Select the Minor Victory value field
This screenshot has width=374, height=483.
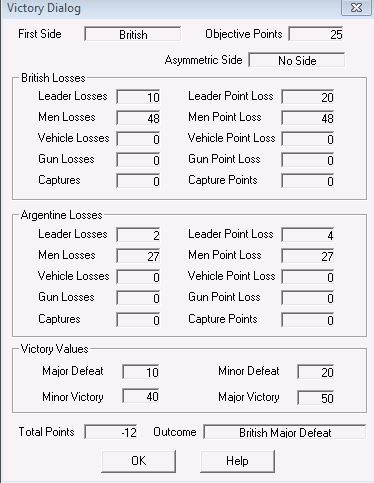coord(141,396)
